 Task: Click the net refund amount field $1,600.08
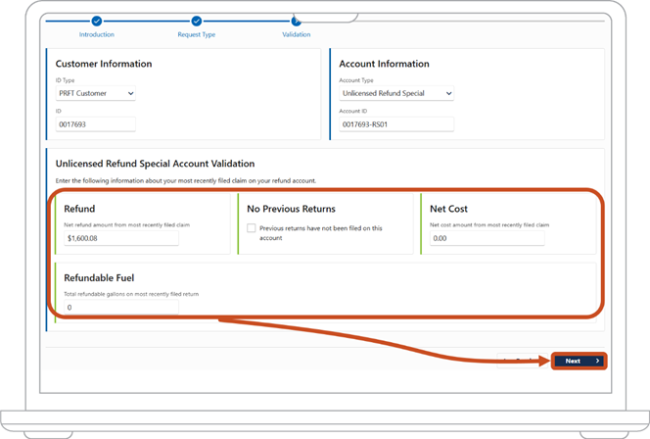coord(121,238)
